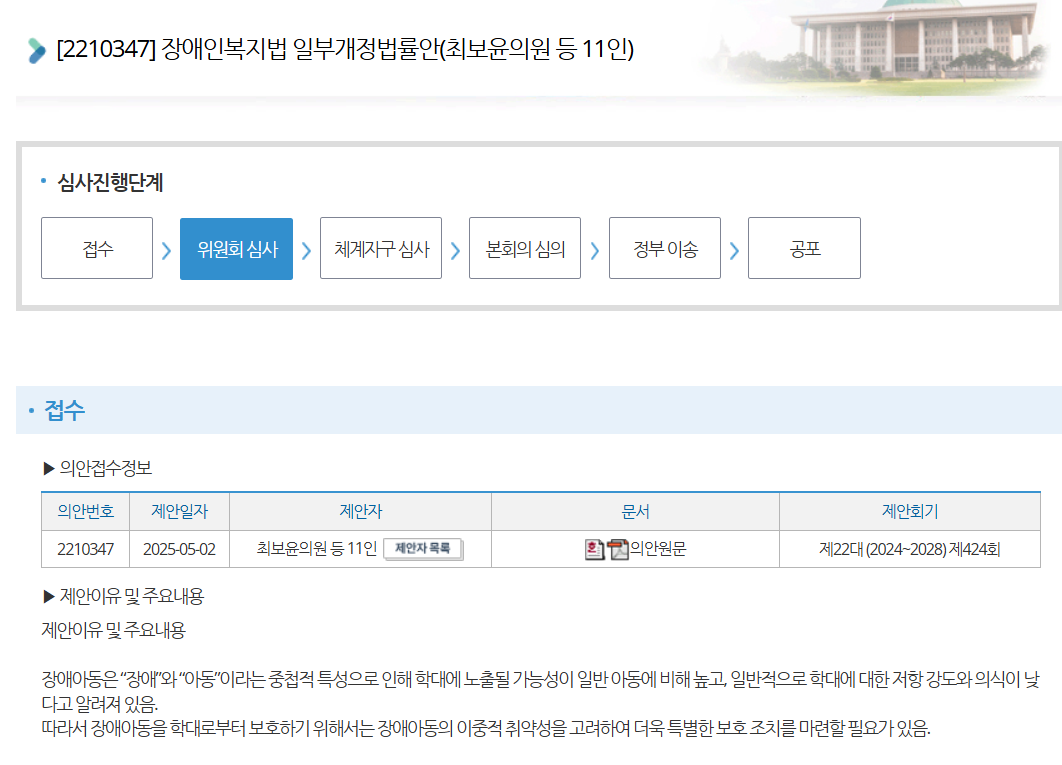1062x765 pixels.
Task: Click the 문서 column header
Action: [x=635, y=512]
